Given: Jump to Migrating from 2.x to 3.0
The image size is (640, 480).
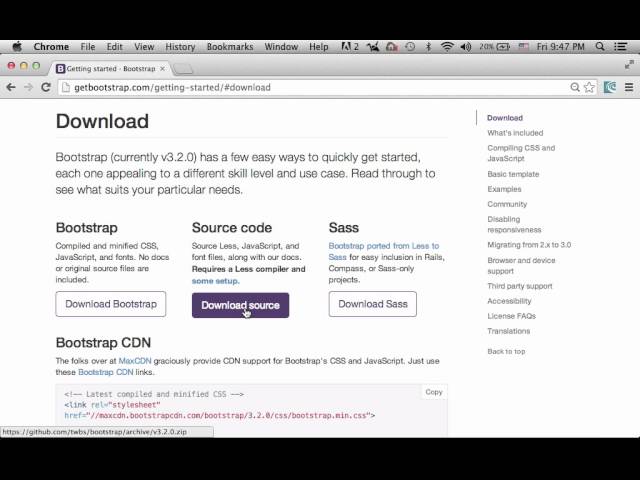Looking at the screenshot, I should 529,245.
